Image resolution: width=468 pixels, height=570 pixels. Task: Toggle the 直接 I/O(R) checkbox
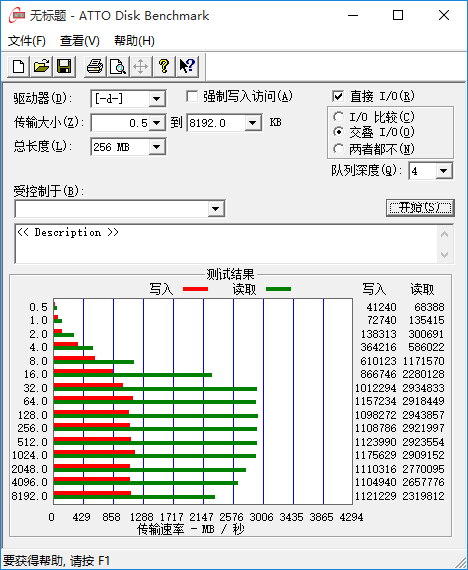338,97
